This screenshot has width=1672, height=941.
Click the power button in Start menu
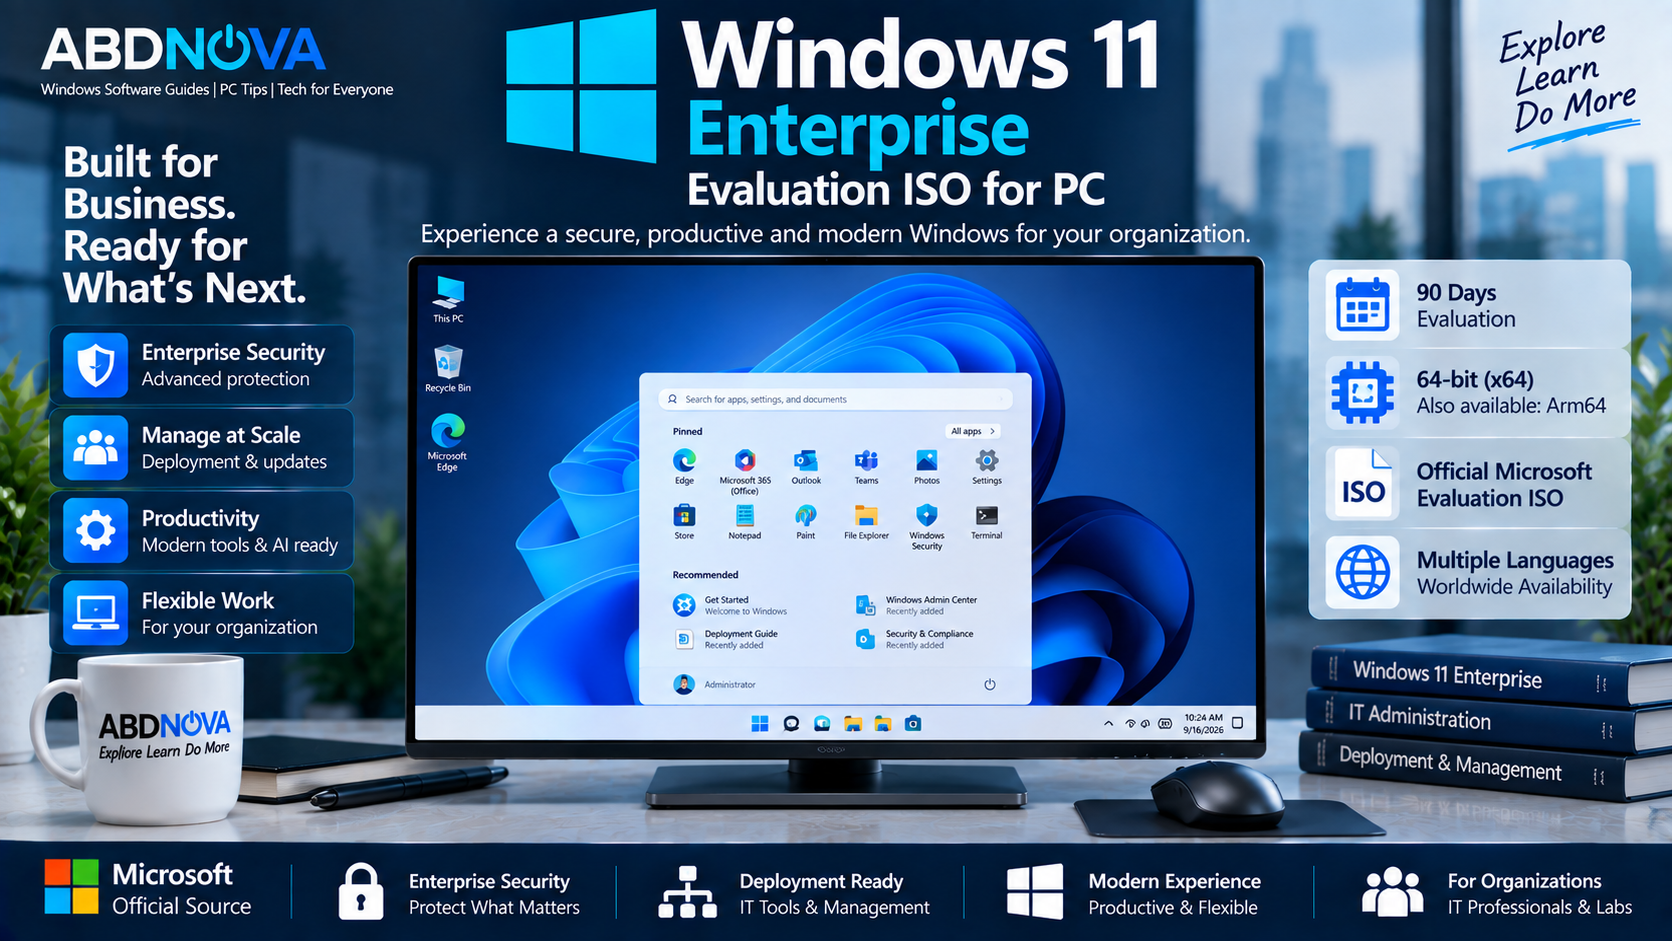tap(990, 685)
